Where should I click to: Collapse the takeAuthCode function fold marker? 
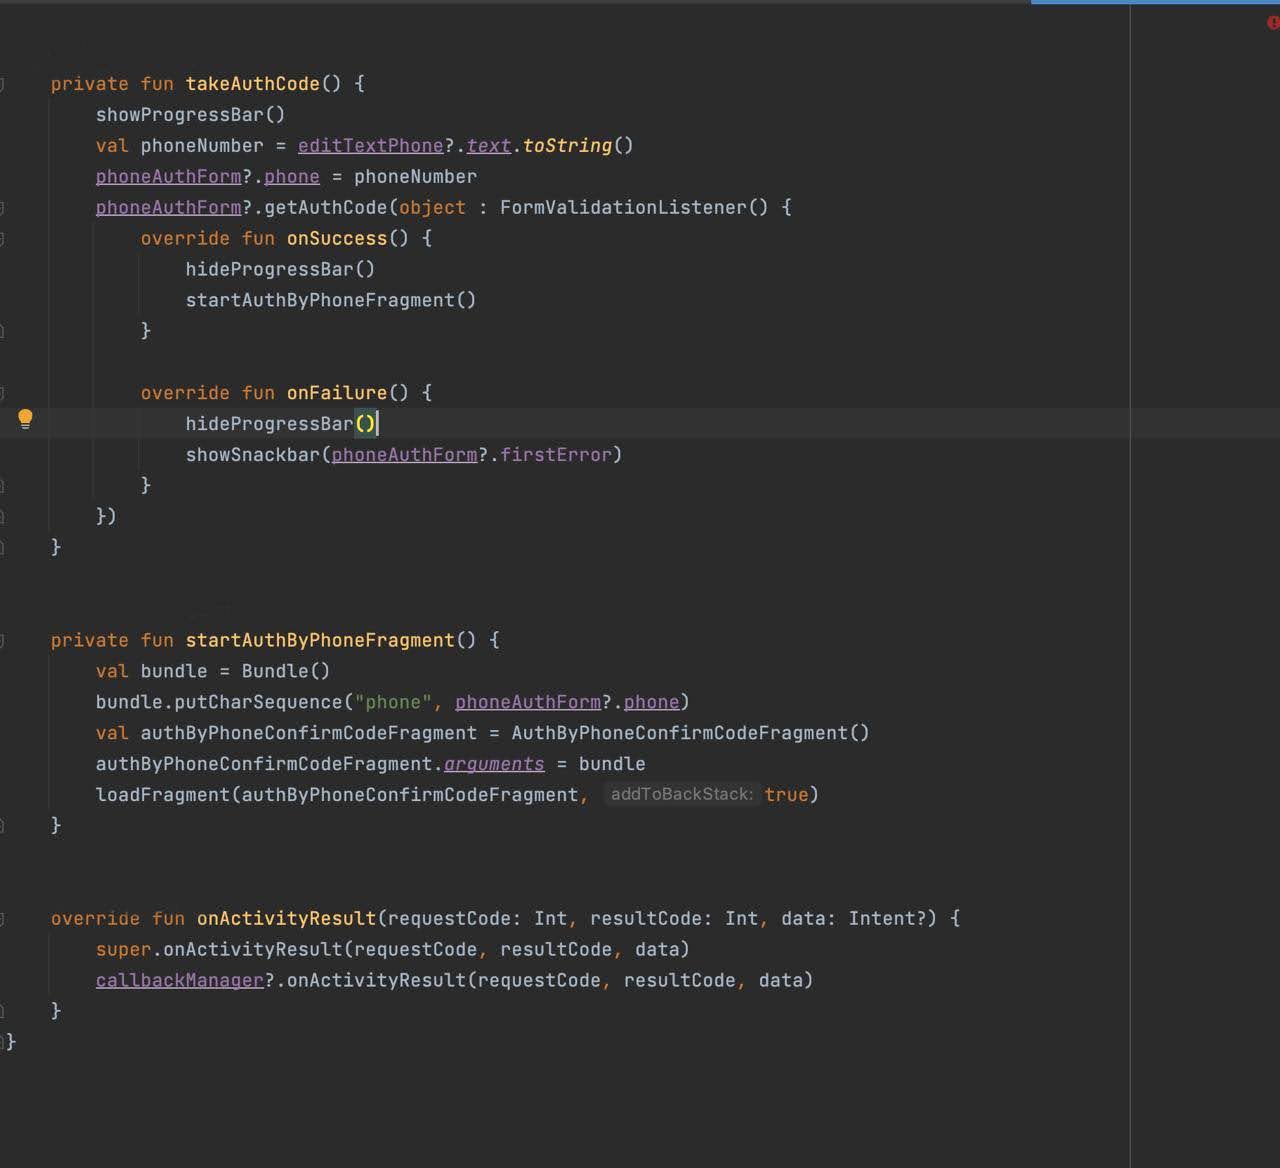click(2, 84)
